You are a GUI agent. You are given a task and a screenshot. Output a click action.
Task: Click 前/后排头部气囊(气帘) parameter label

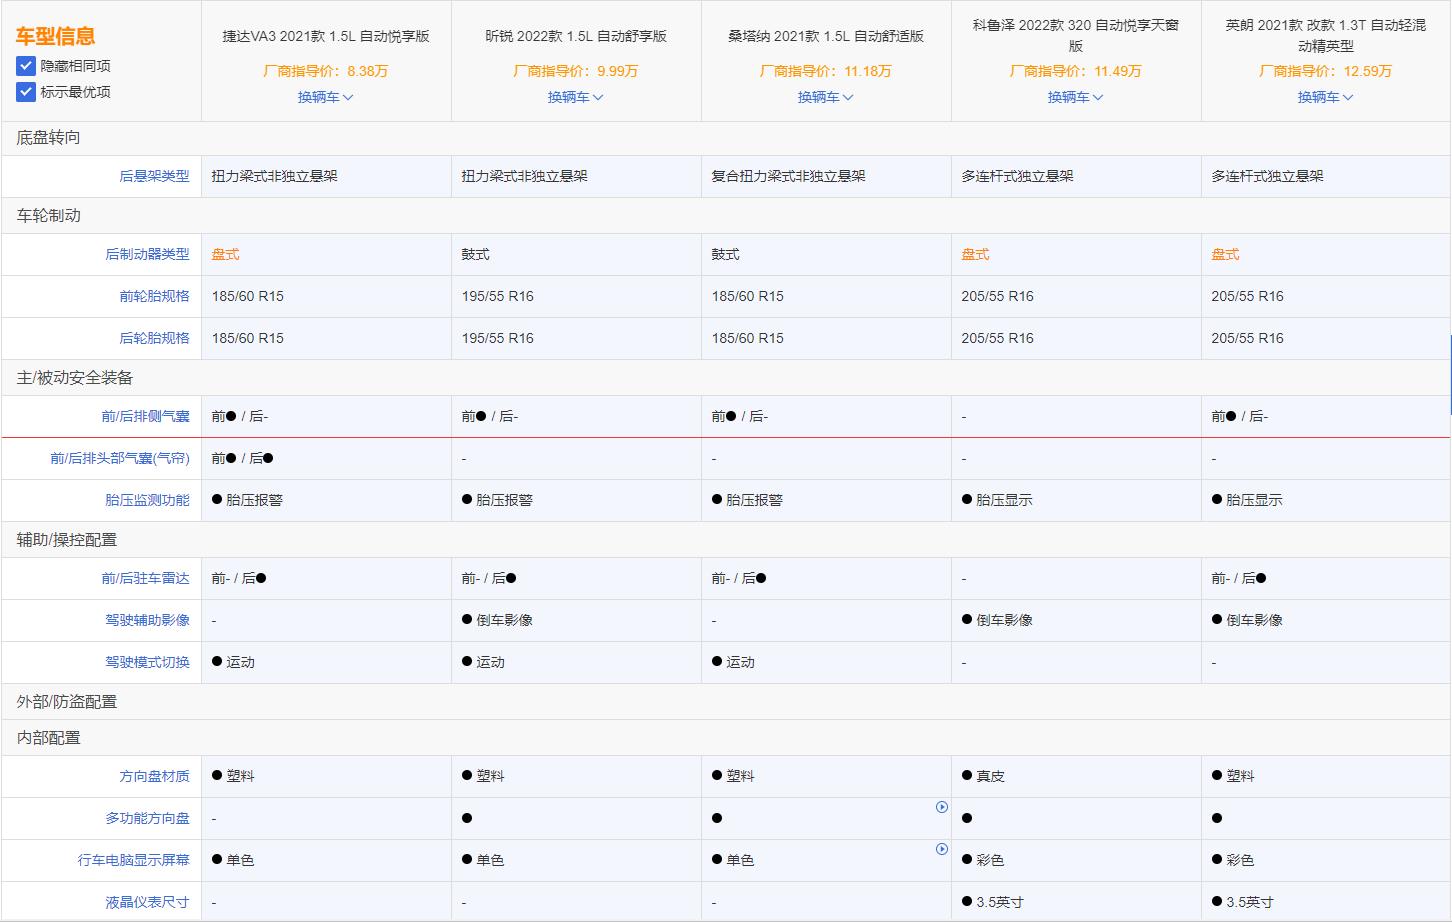point(120,458)
